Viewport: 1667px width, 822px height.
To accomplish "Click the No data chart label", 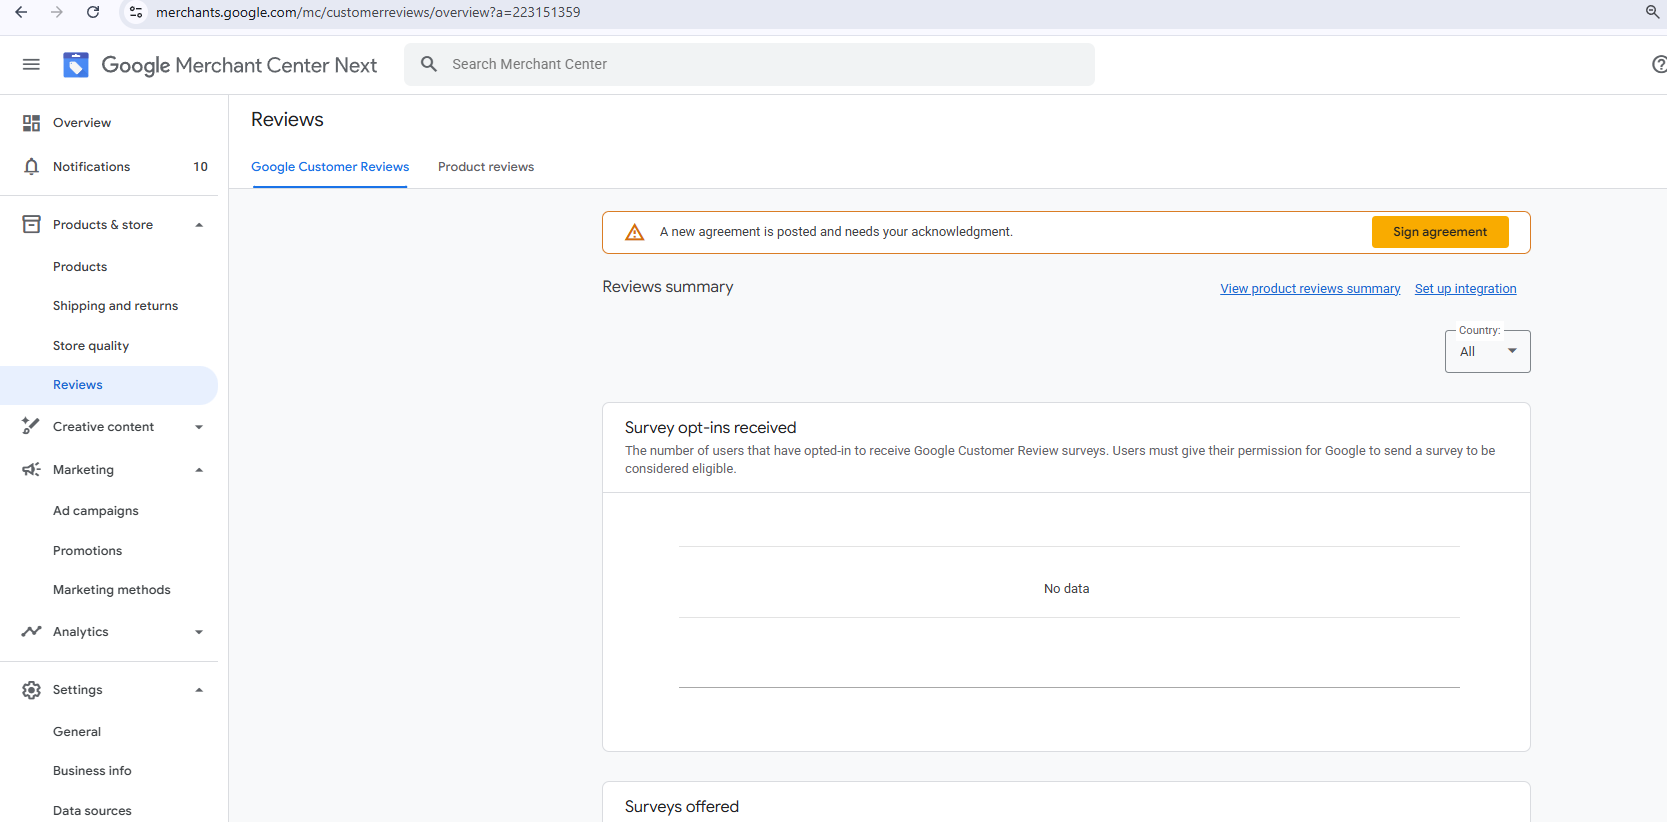I will point(1066,589).
